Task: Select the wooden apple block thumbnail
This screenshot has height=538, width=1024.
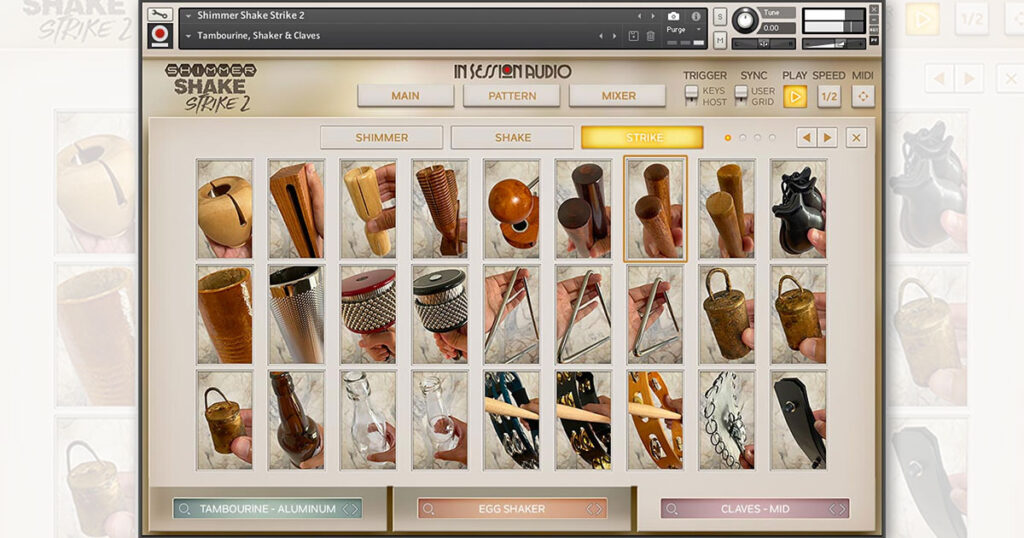Action: (225, 208)
